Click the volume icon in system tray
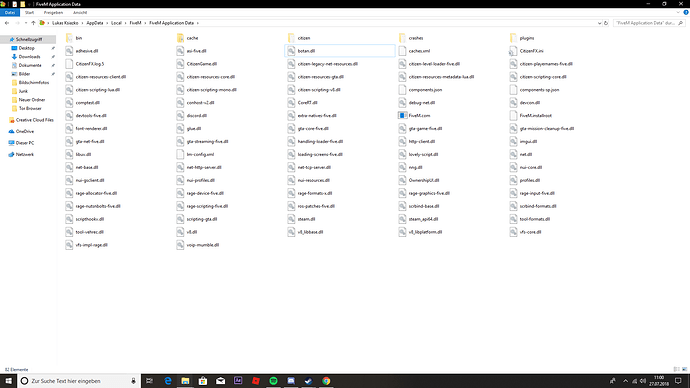Viewport: 690px width, 388px height. [x=643, y=381]
